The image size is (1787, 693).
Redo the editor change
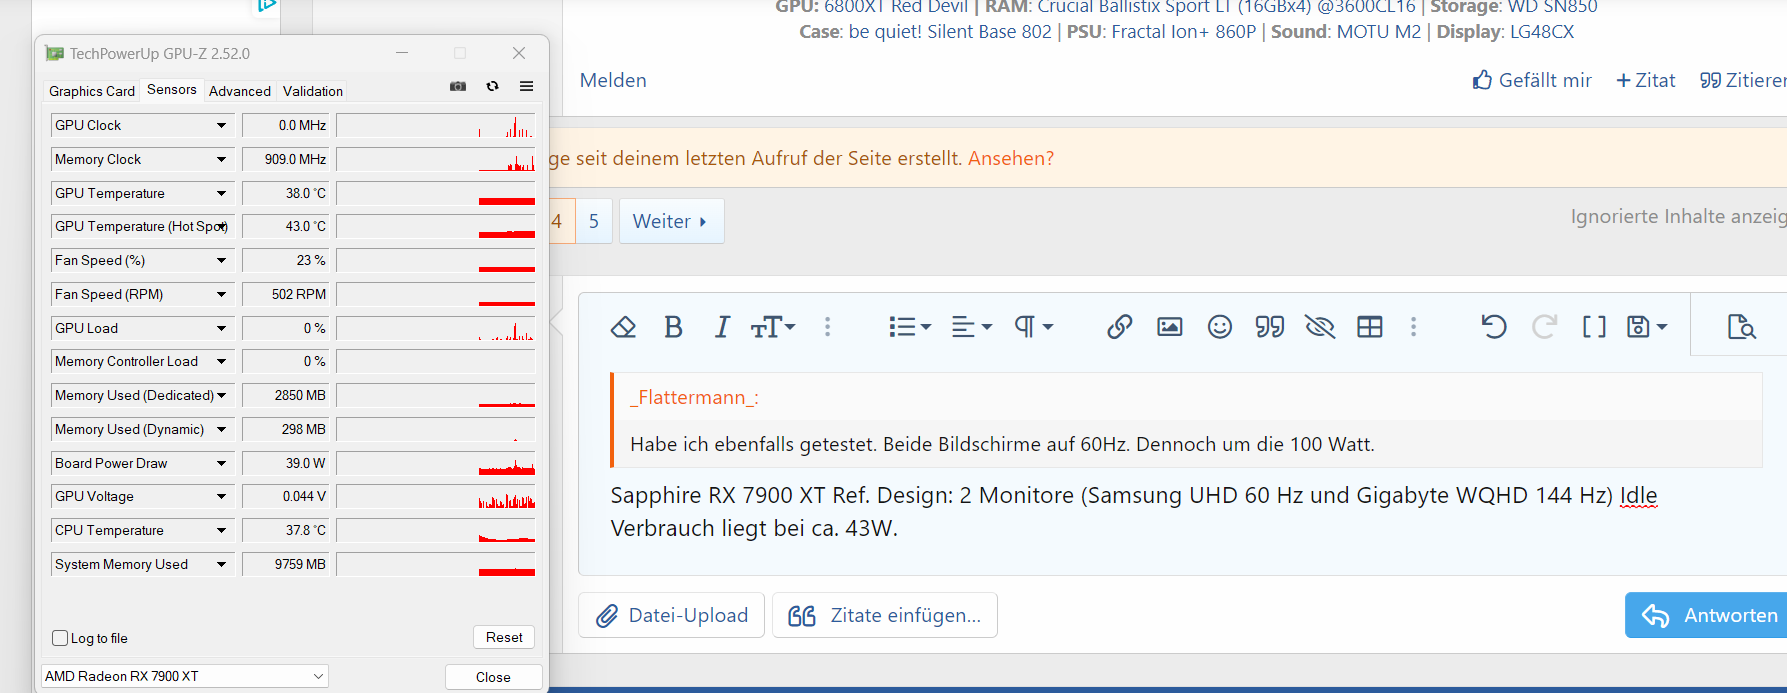(1544, 327)
